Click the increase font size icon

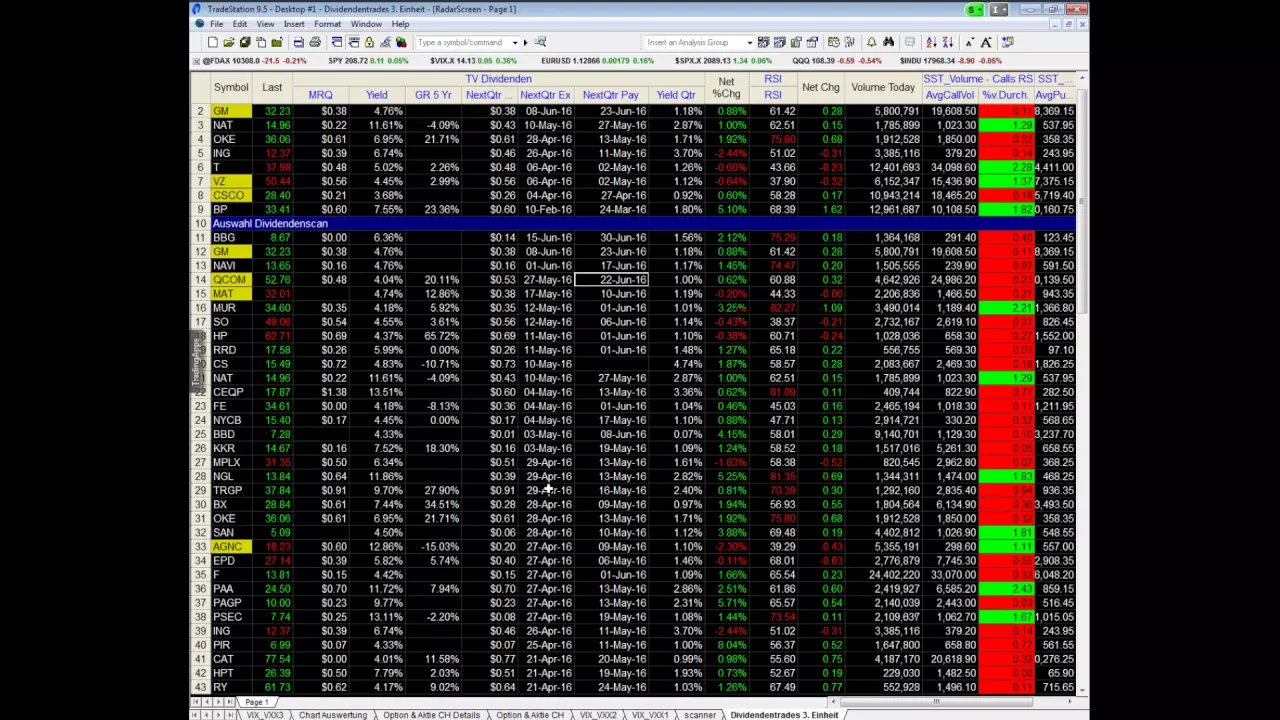pyautogui.click(x=986, y=42)
